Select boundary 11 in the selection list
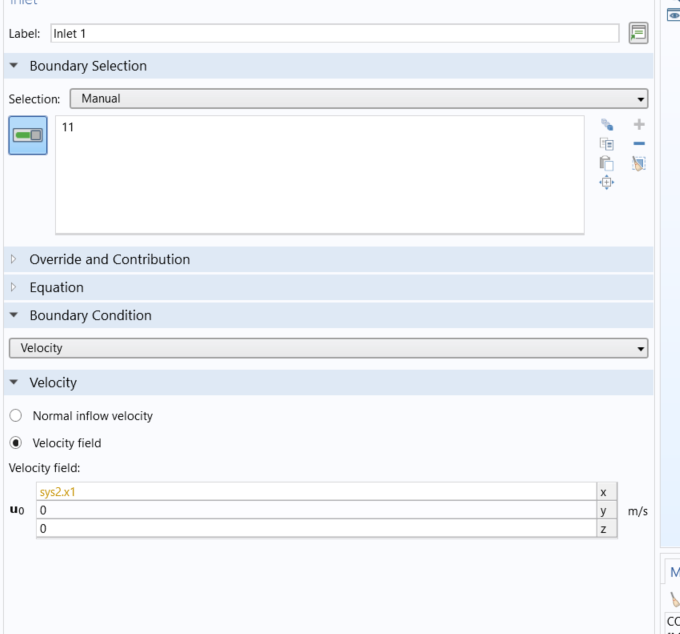 tap(68, 127)
